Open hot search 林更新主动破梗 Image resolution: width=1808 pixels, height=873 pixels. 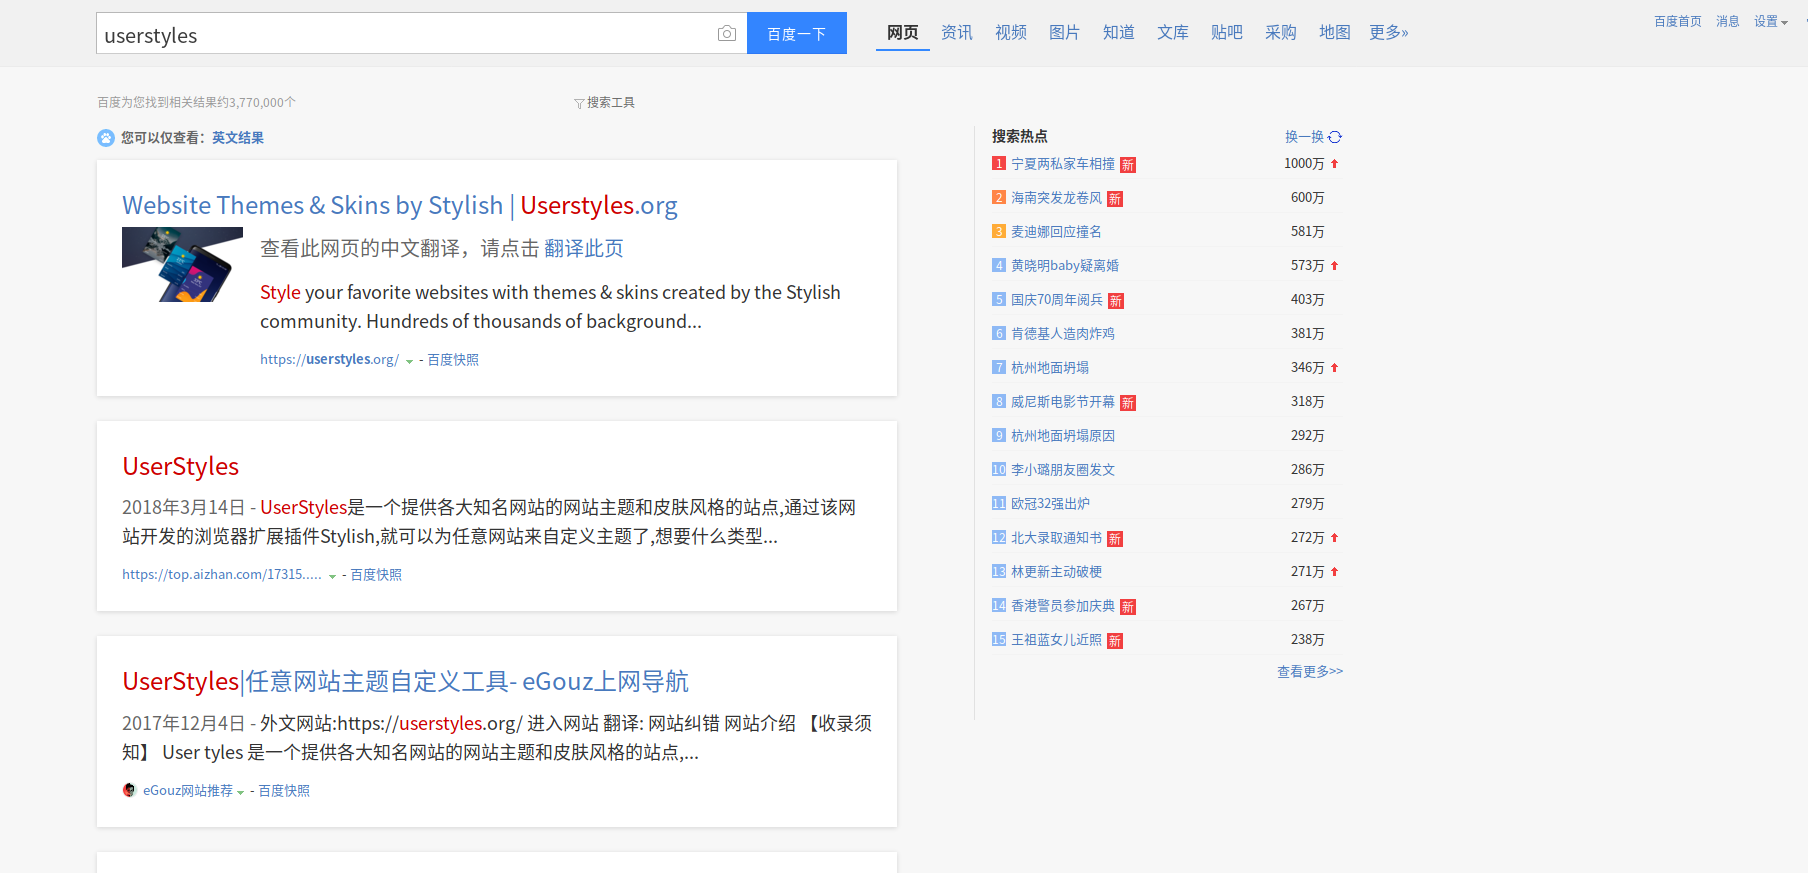1056,572
